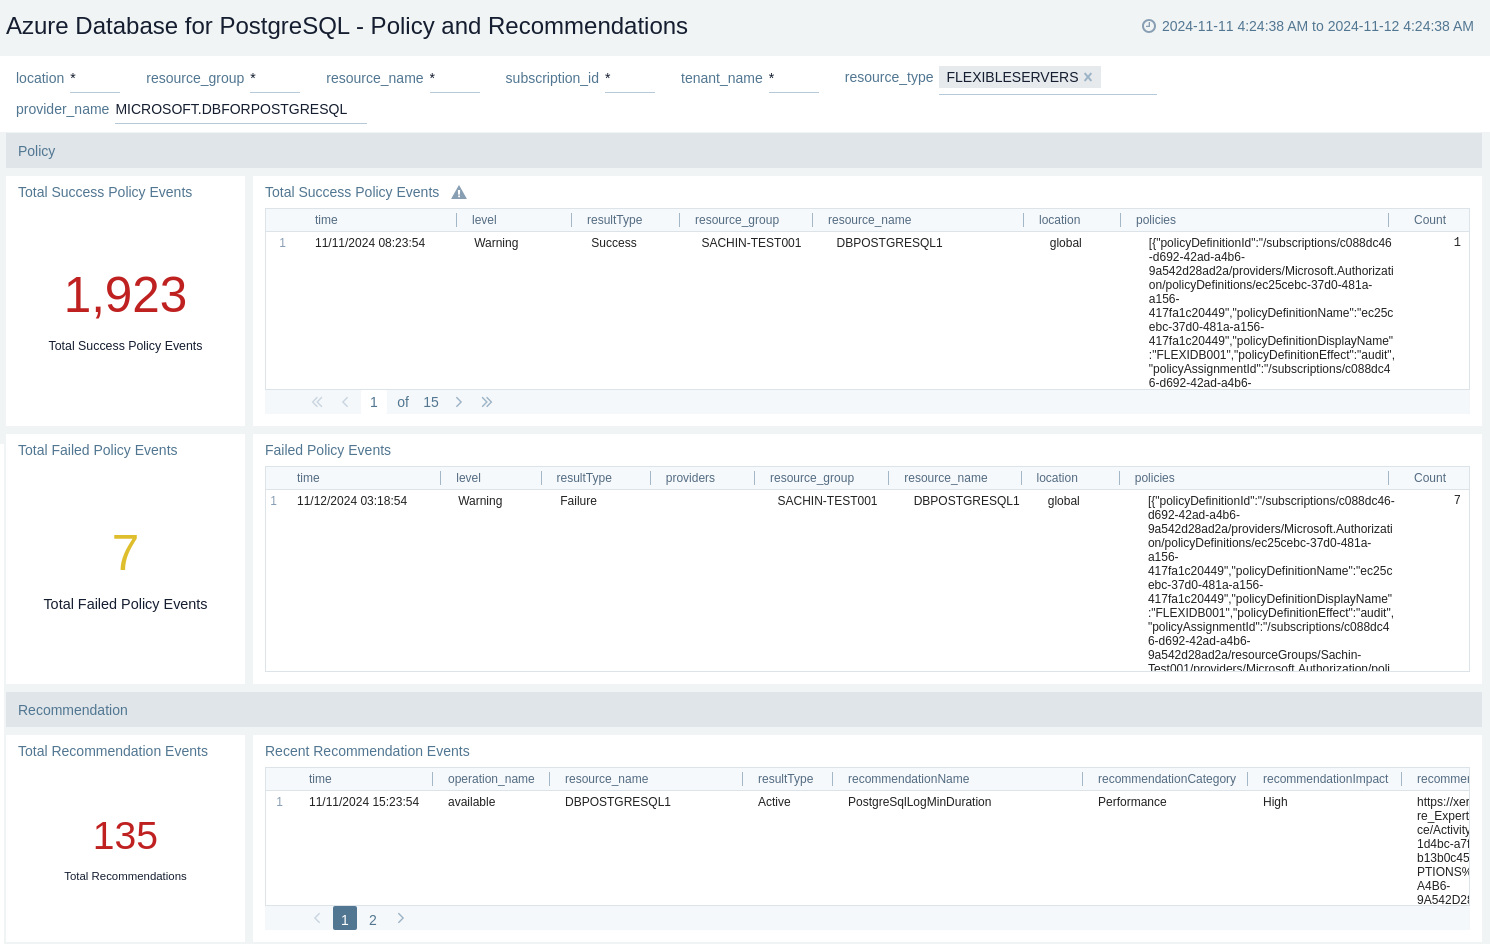Image resolution: width=1490 pixels, height=944 pixels.
Task: Click the 'Failed Policy Events' panel title
Action: pyautogui.click(x=328, y=450)
